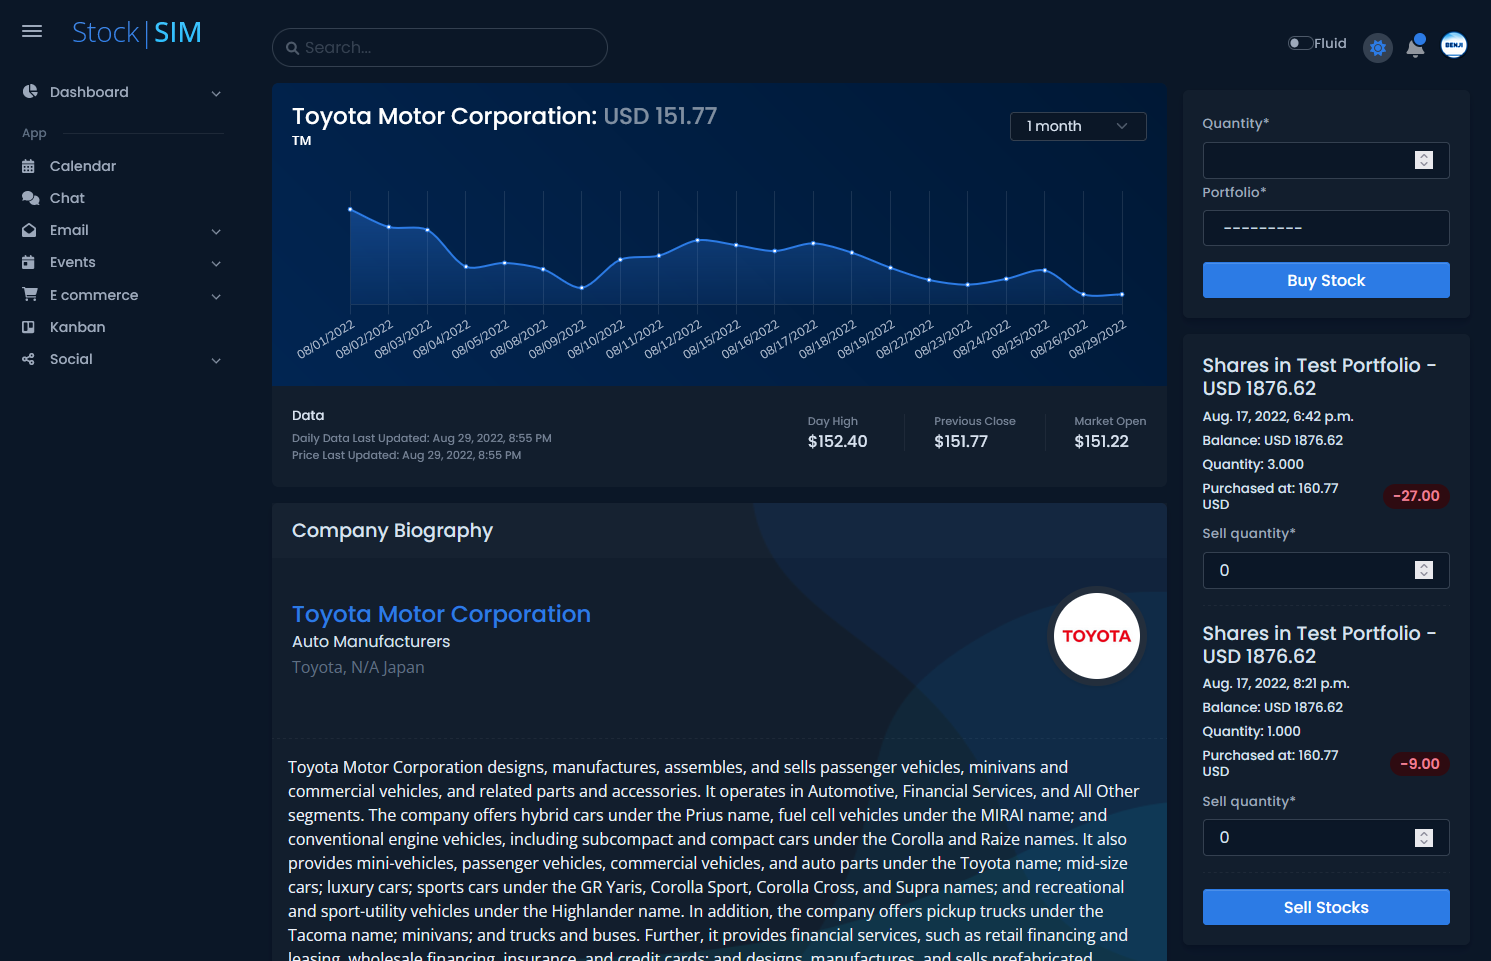1491x961 pixels.
Task: Select Kanban in the sidebar
Action: point(77,327)
